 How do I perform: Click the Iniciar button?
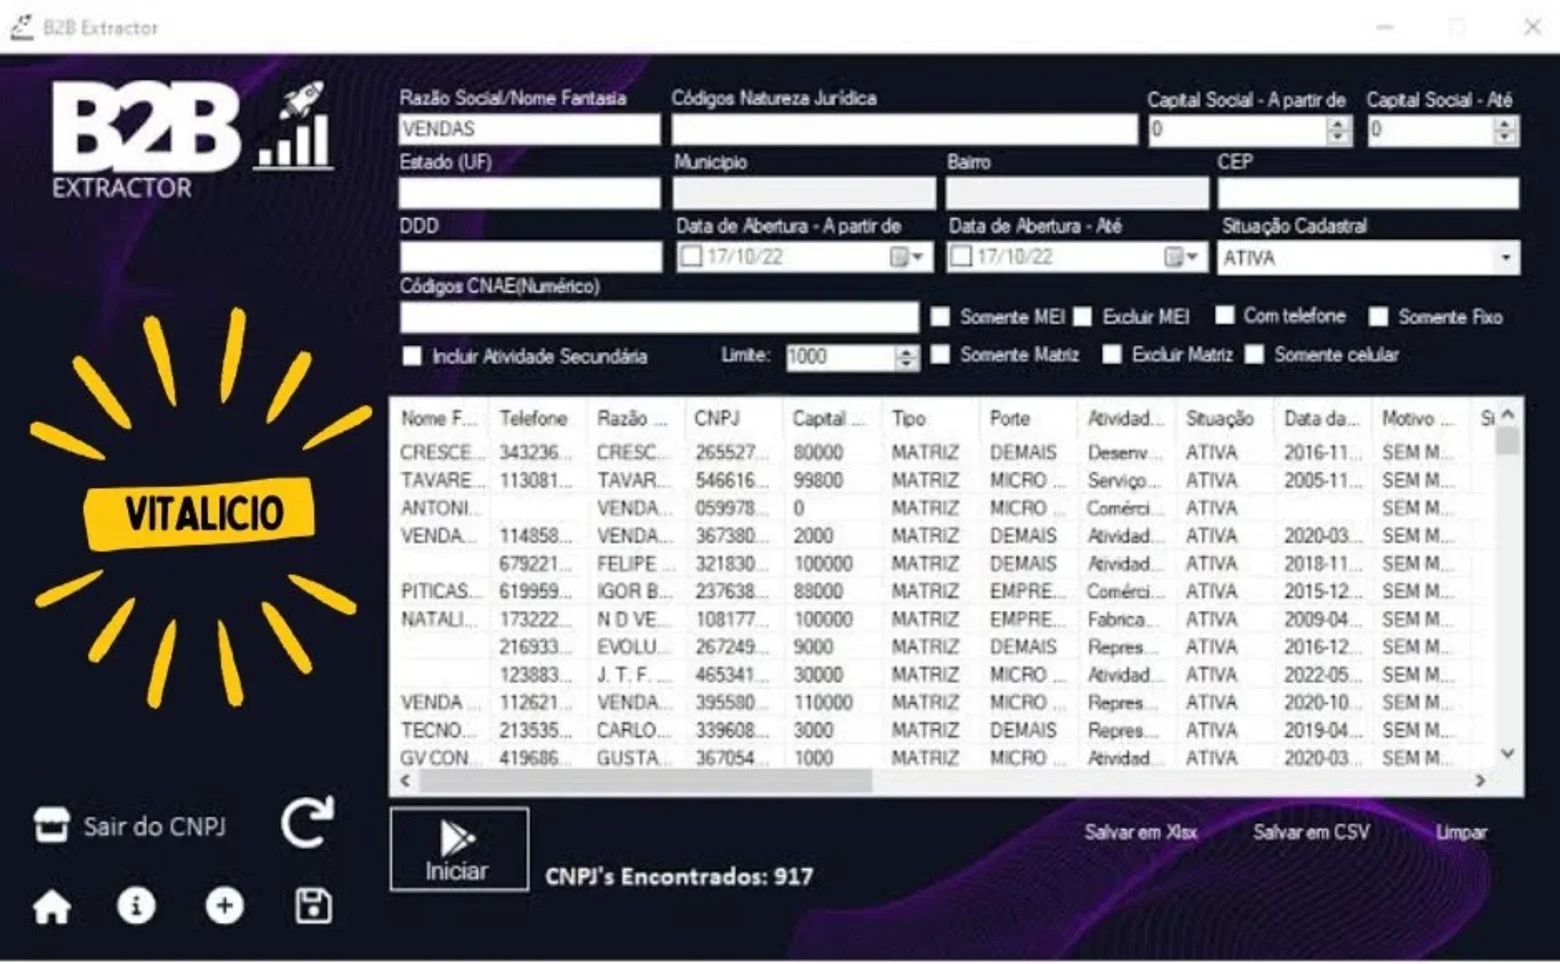coord(459,849)
